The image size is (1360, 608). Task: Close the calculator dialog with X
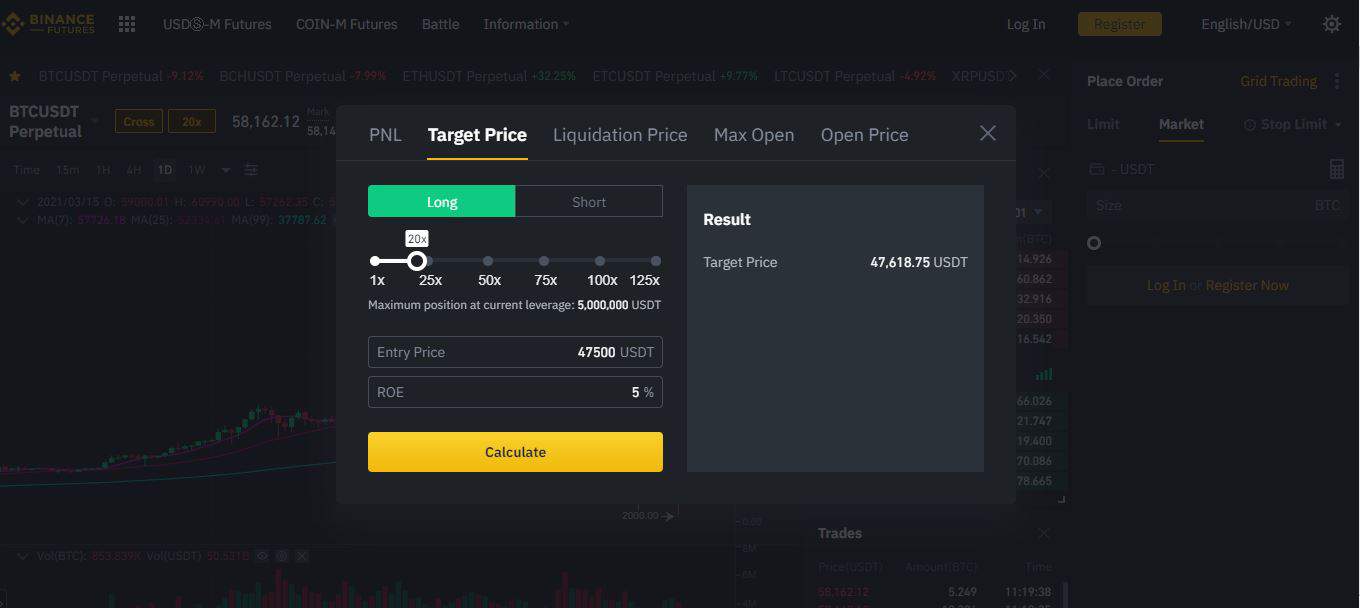pos(988,133)
